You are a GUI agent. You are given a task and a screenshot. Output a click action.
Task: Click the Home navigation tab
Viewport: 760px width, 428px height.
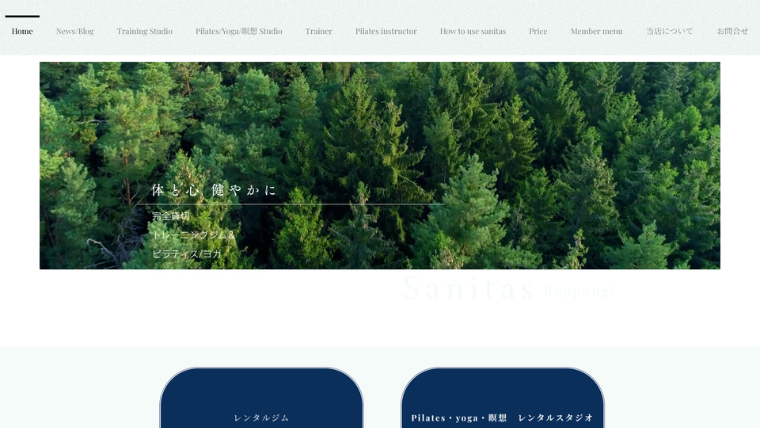pos(22,31)
